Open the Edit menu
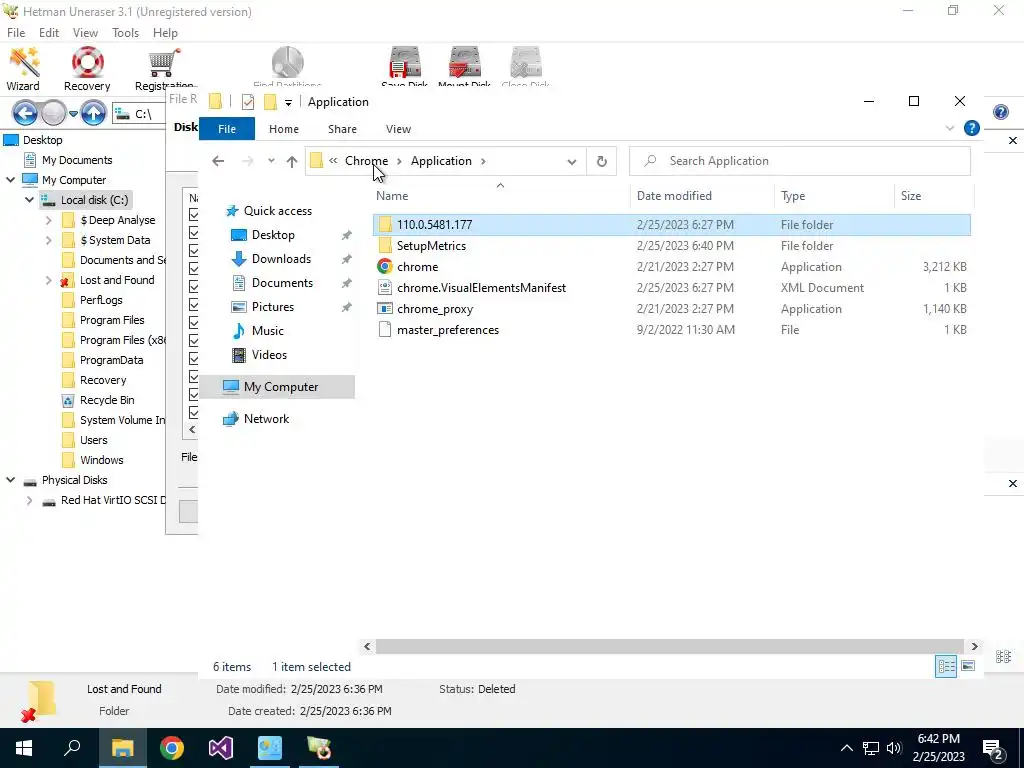The image size is (1024, 768). coord(49,33)
